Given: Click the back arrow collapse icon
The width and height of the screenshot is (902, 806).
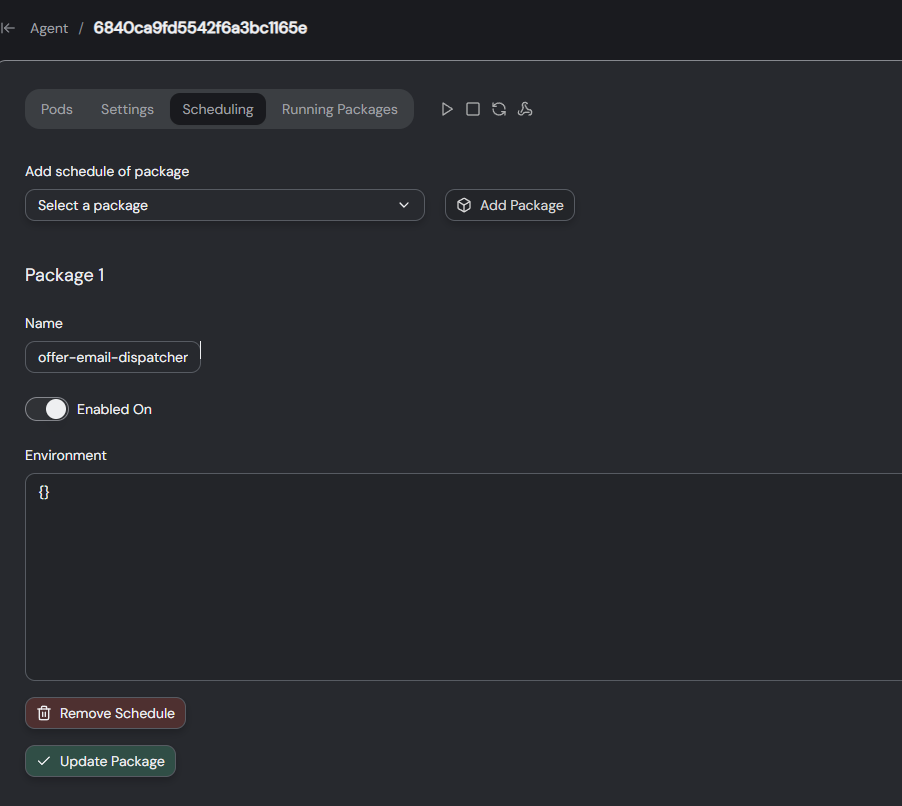Looking at the screenshot, I should (x=8, y=28).
